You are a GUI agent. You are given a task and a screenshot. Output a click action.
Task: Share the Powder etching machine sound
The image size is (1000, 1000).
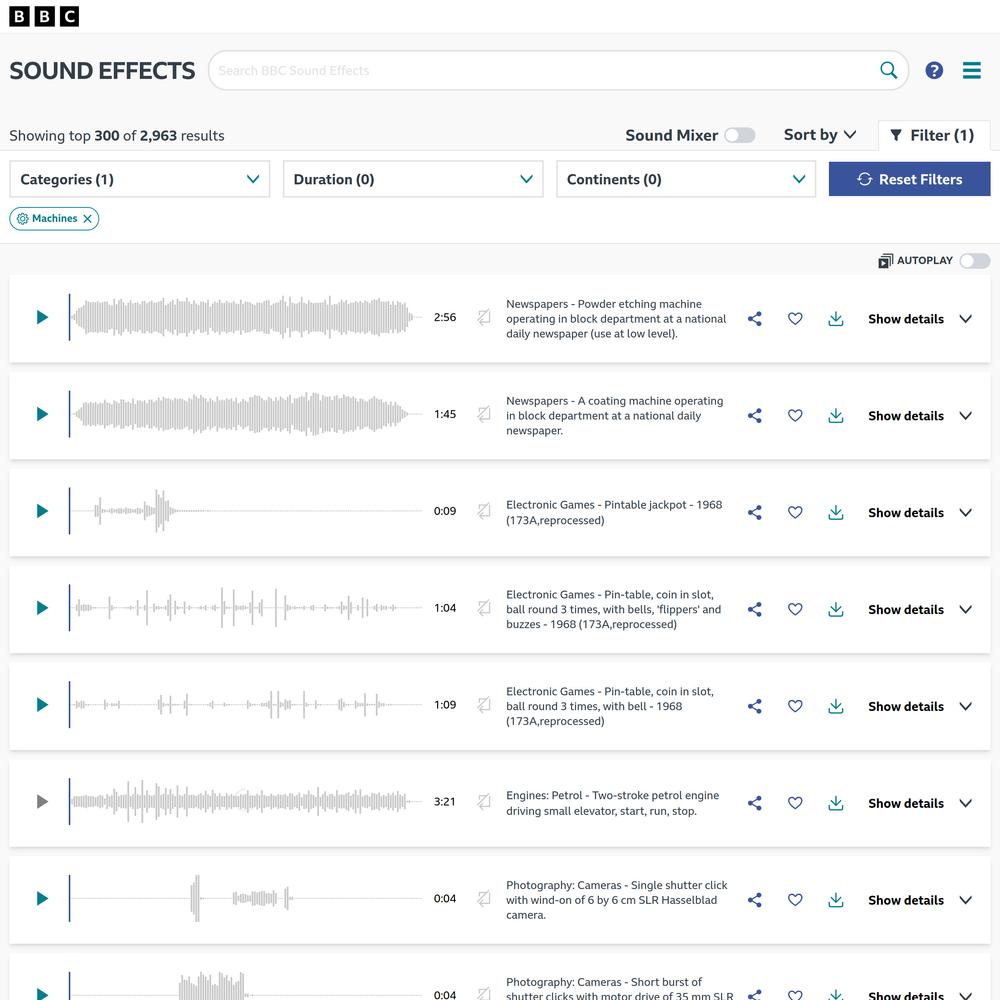754,319
